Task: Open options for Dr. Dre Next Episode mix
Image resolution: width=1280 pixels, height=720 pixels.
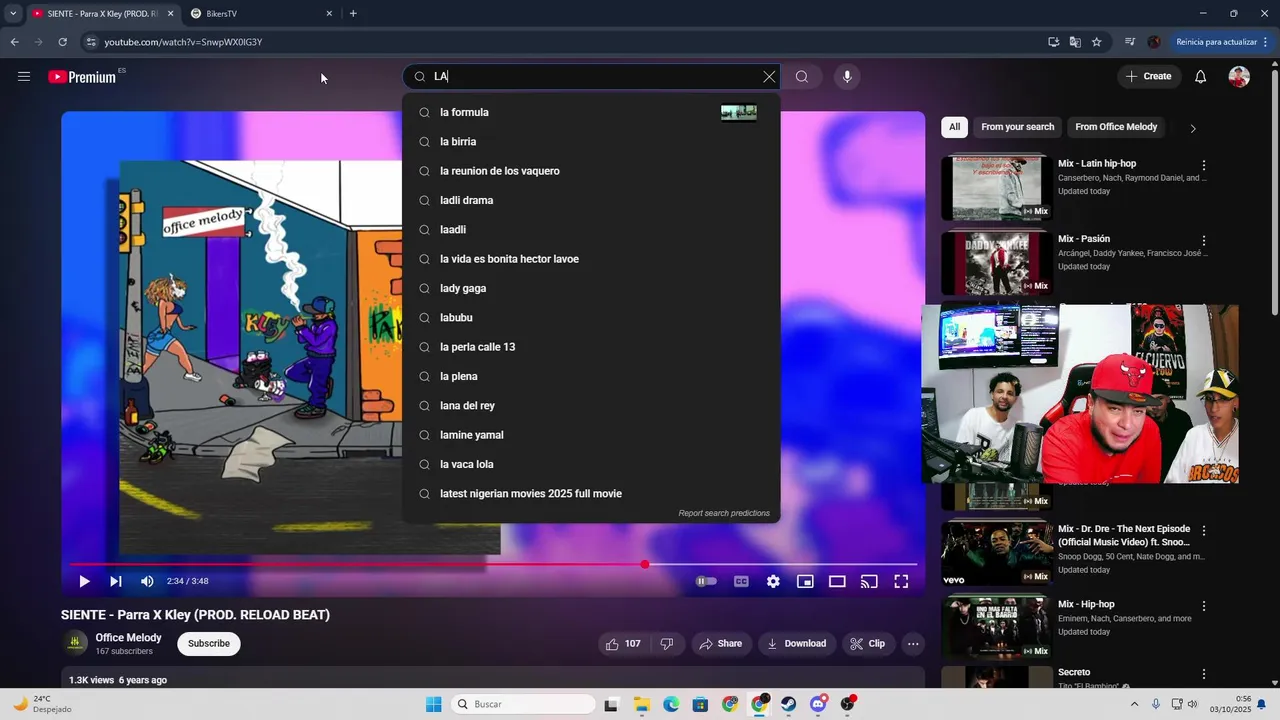Action: (x=1204, y=531)
